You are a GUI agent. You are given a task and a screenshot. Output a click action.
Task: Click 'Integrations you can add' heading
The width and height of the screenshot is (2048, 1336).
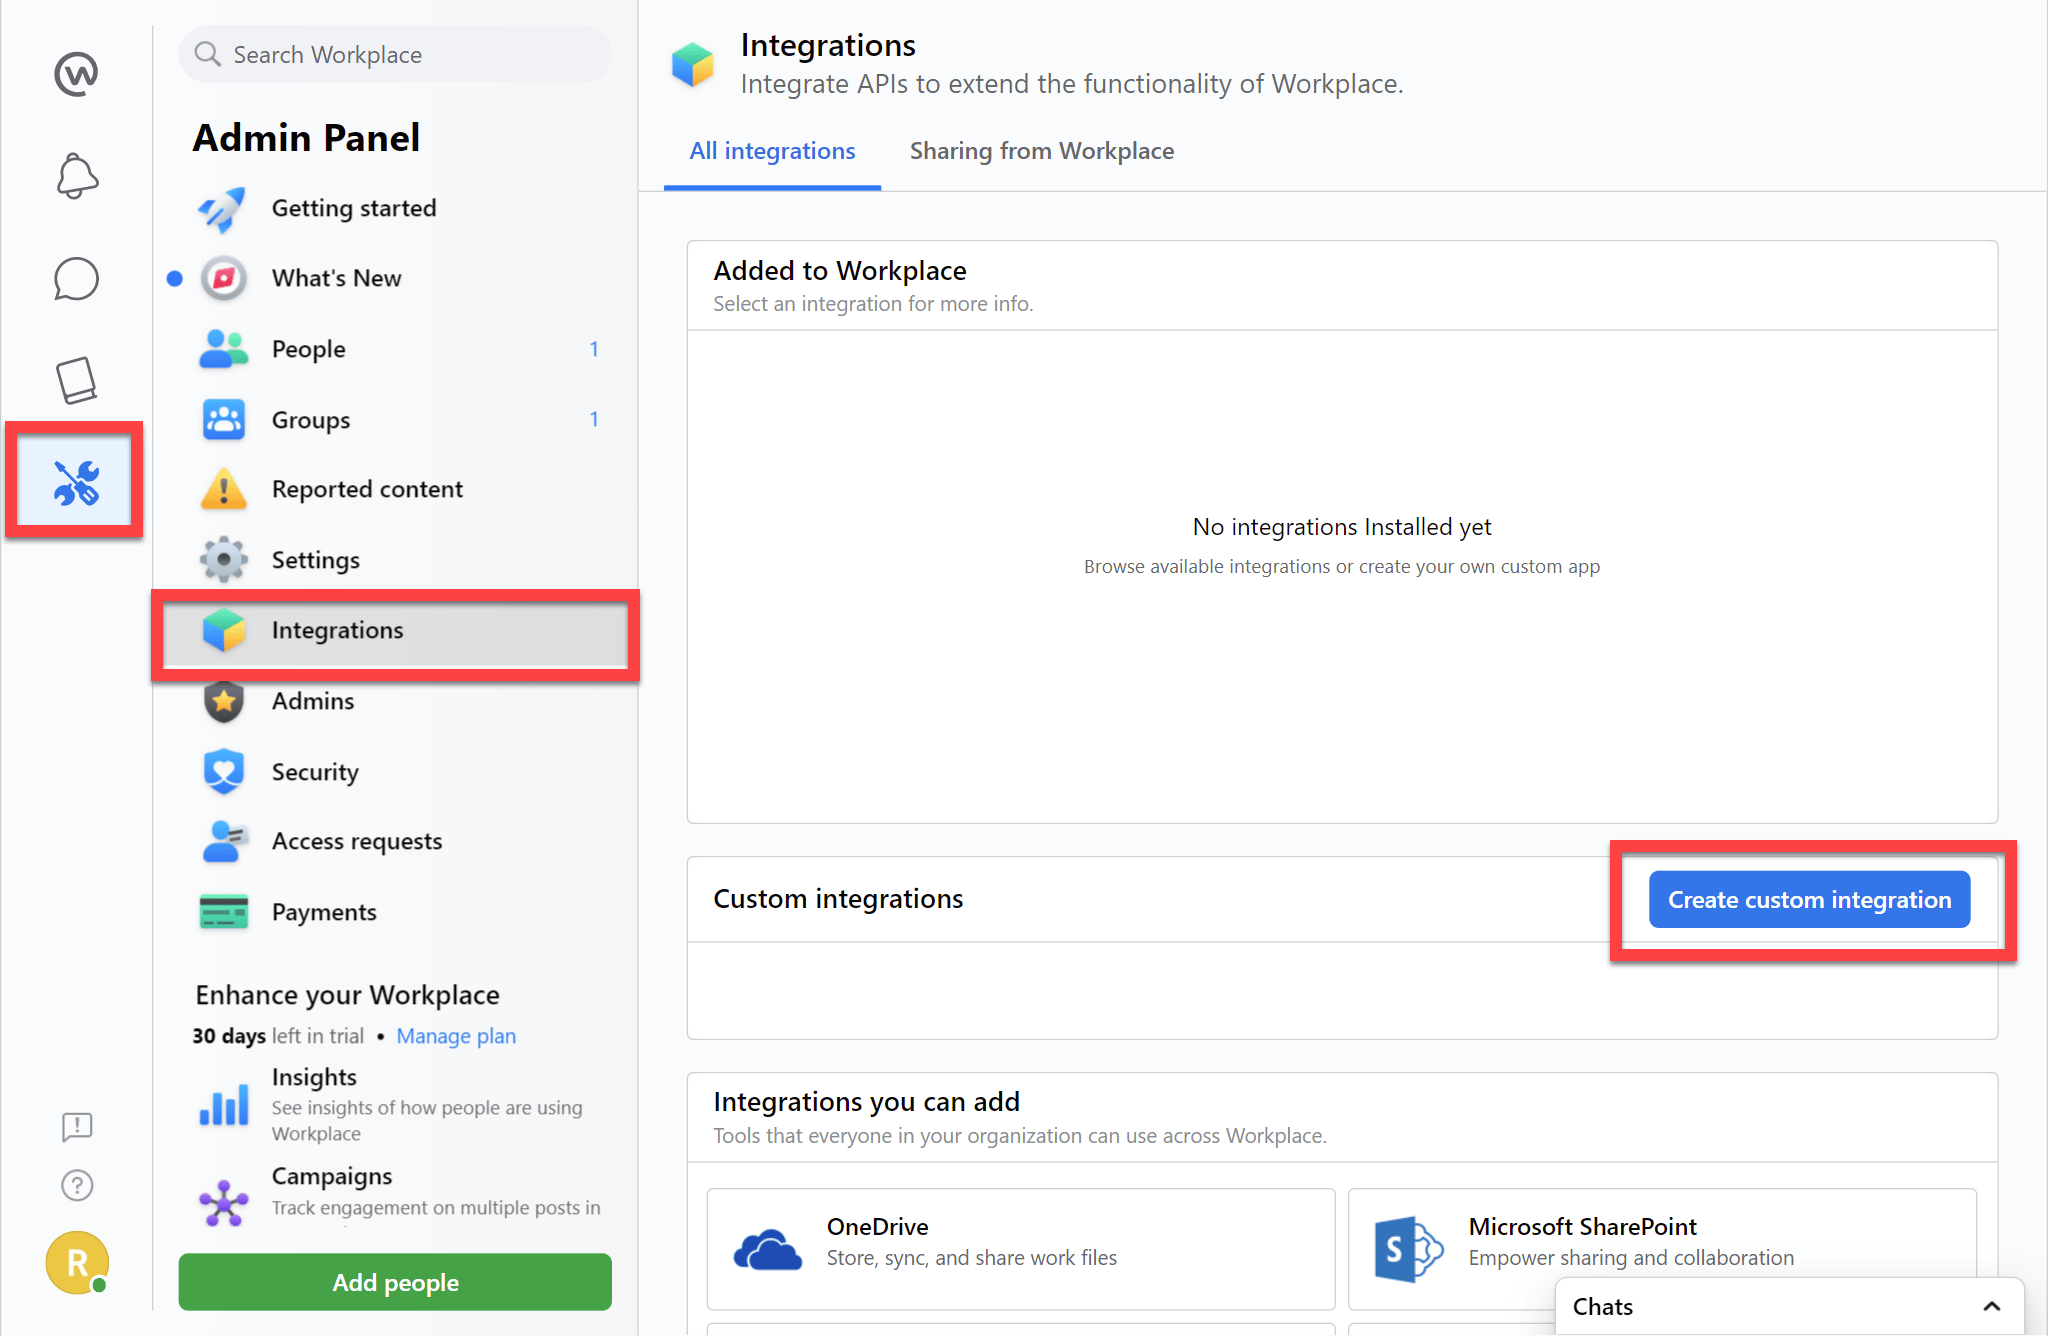click(x=866, y=1102)
